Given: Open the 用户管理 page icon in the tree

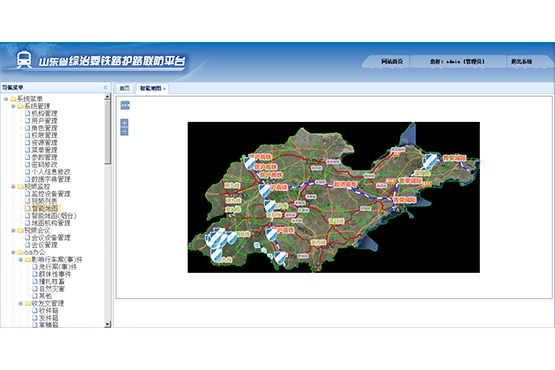Looking at the screenshot, I should 28,121.
